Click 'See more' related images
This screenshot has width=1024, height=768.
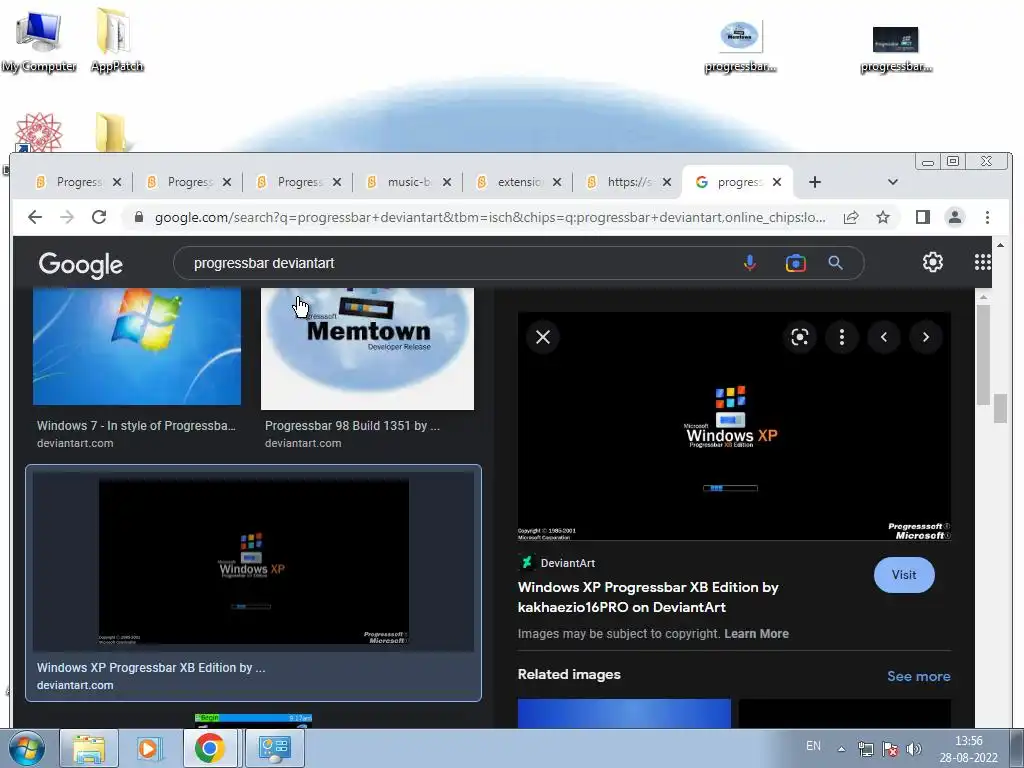[918, 676]
